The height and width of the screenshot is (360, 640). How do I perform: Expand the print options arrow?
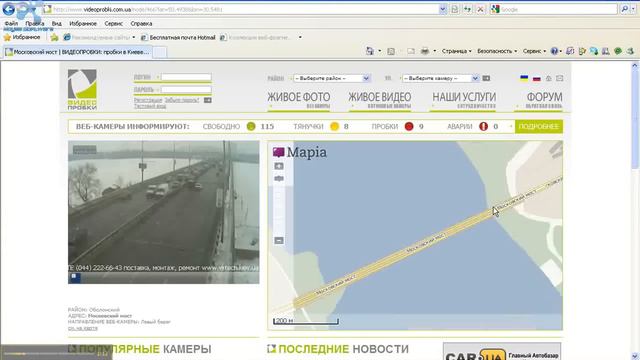434,51
